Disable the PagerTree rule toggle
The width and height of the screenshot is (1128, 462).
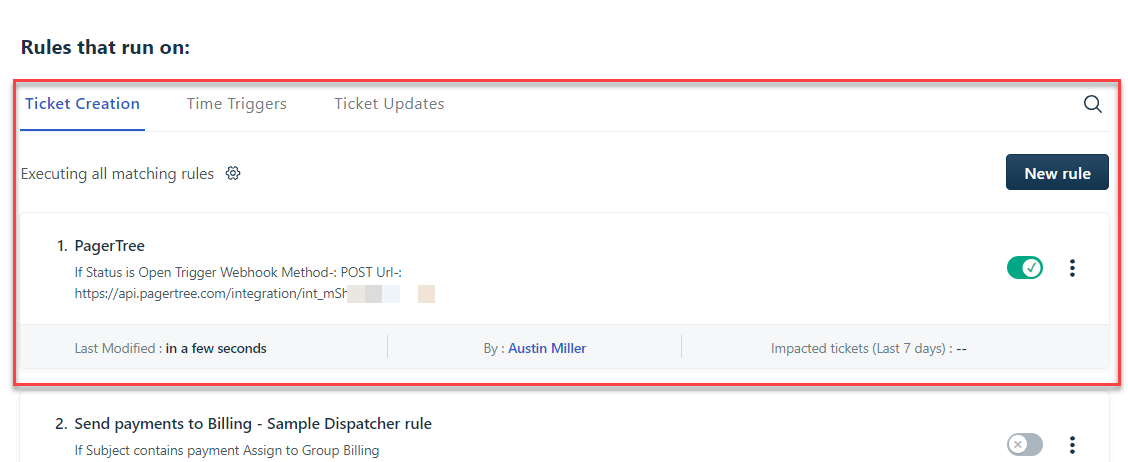click(1024, 268)
